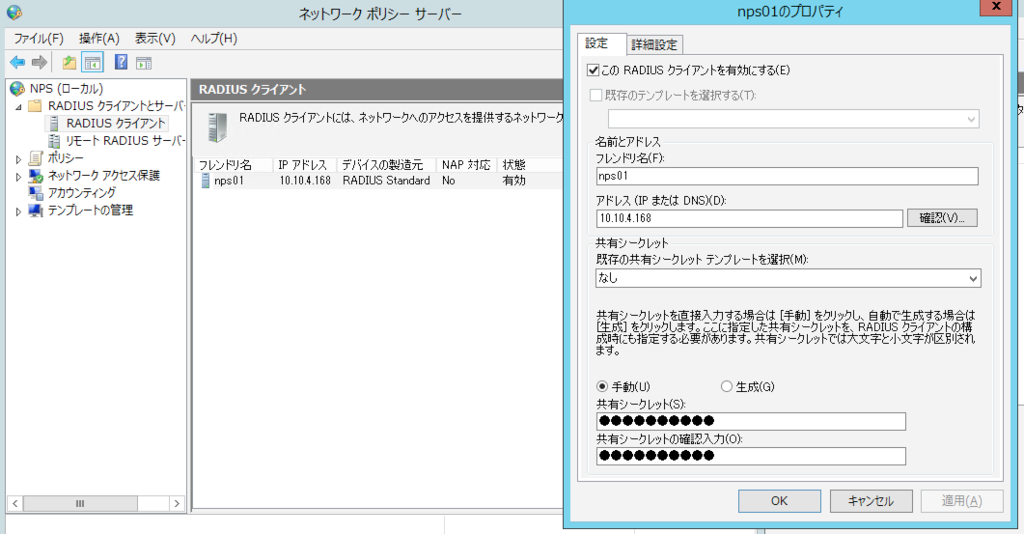Sort by フレンドリ名 column header
1024x534 pixels.
pos(233,165)
